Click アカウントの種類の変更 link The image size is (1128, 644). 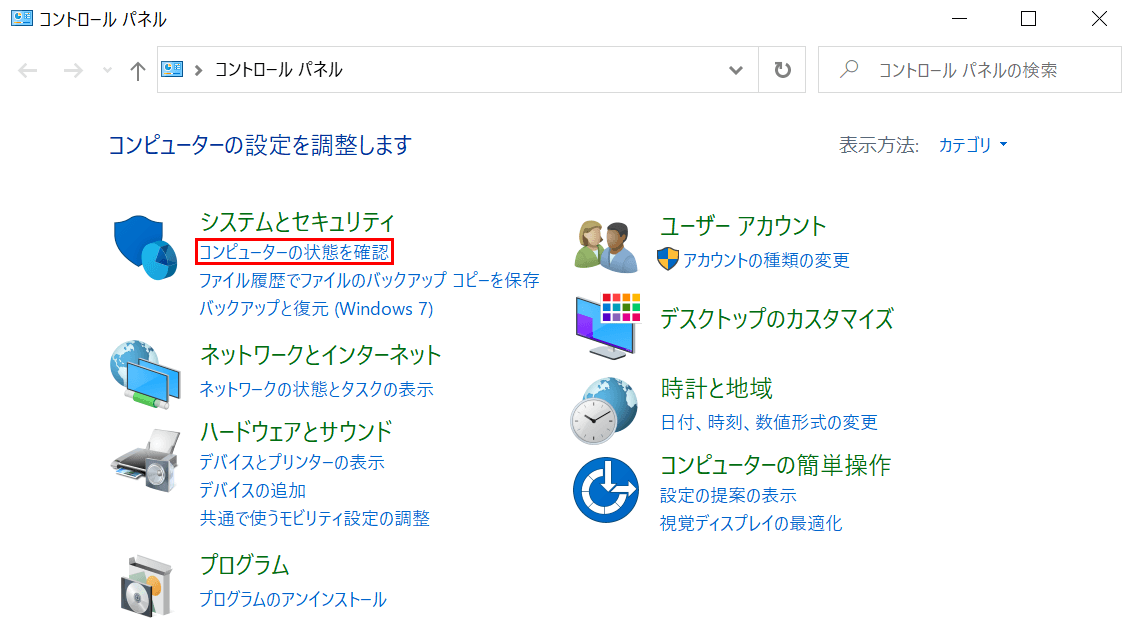click(x=766, y=260)
